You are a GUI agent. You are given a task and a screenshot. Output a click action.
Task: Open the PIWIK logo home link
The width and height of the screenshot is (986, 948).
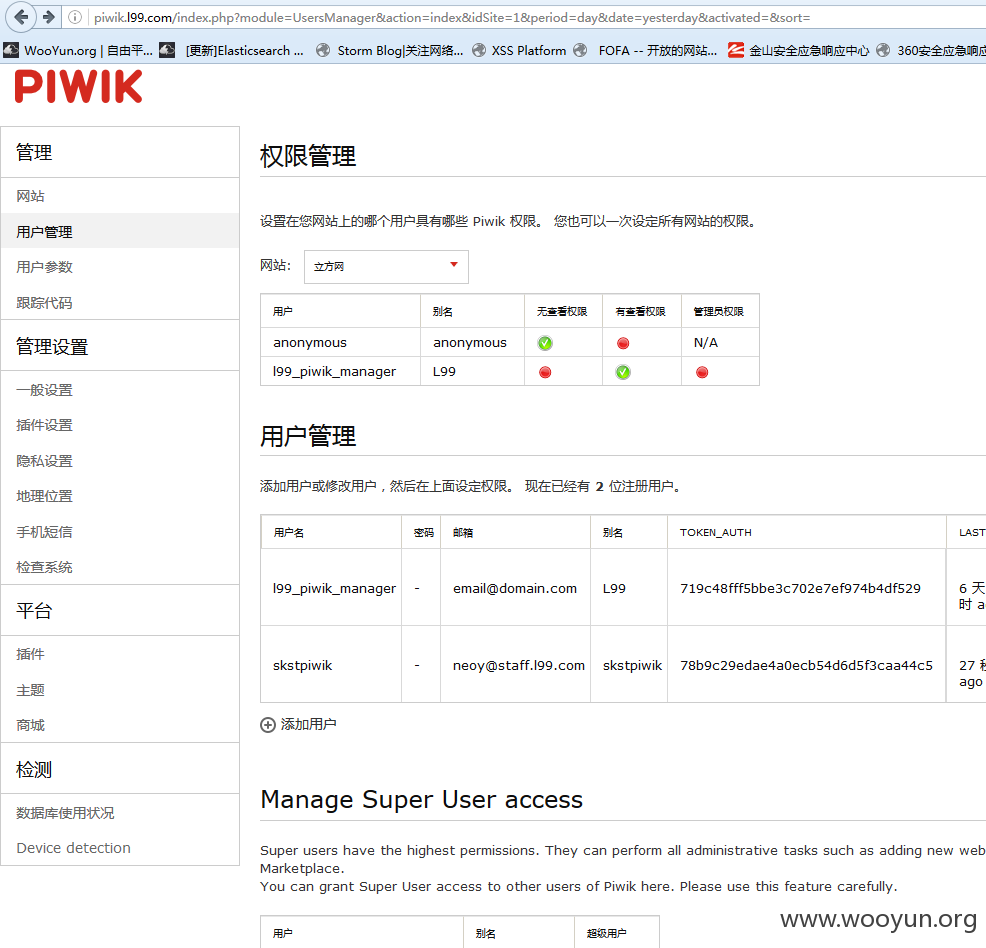[x=79, y=86]
